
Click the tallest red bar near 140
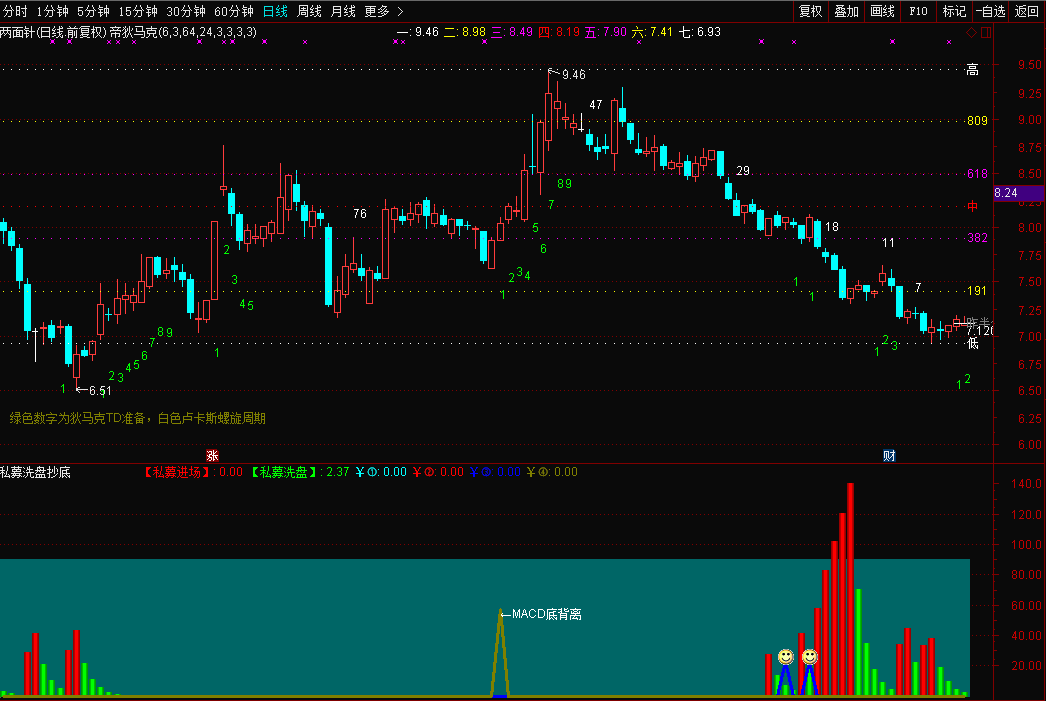click(x=851, y=590)
